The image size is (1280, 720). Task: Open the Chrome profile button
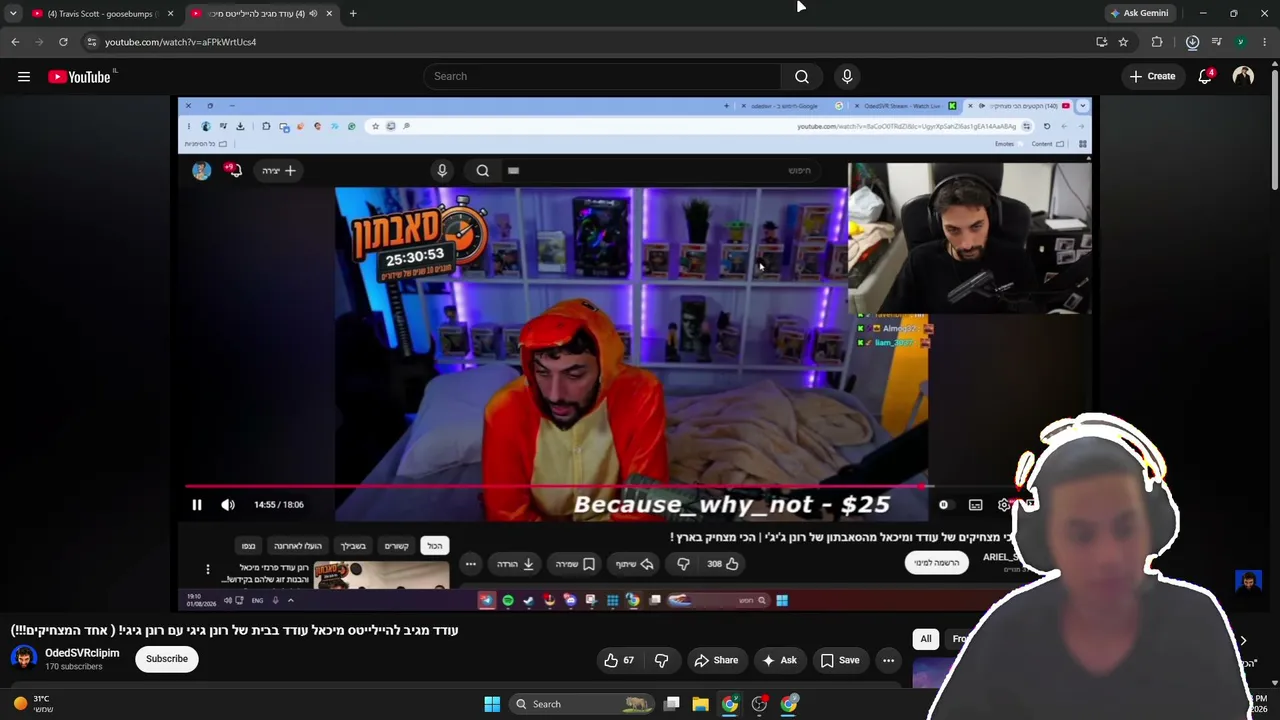[1241, 42]
